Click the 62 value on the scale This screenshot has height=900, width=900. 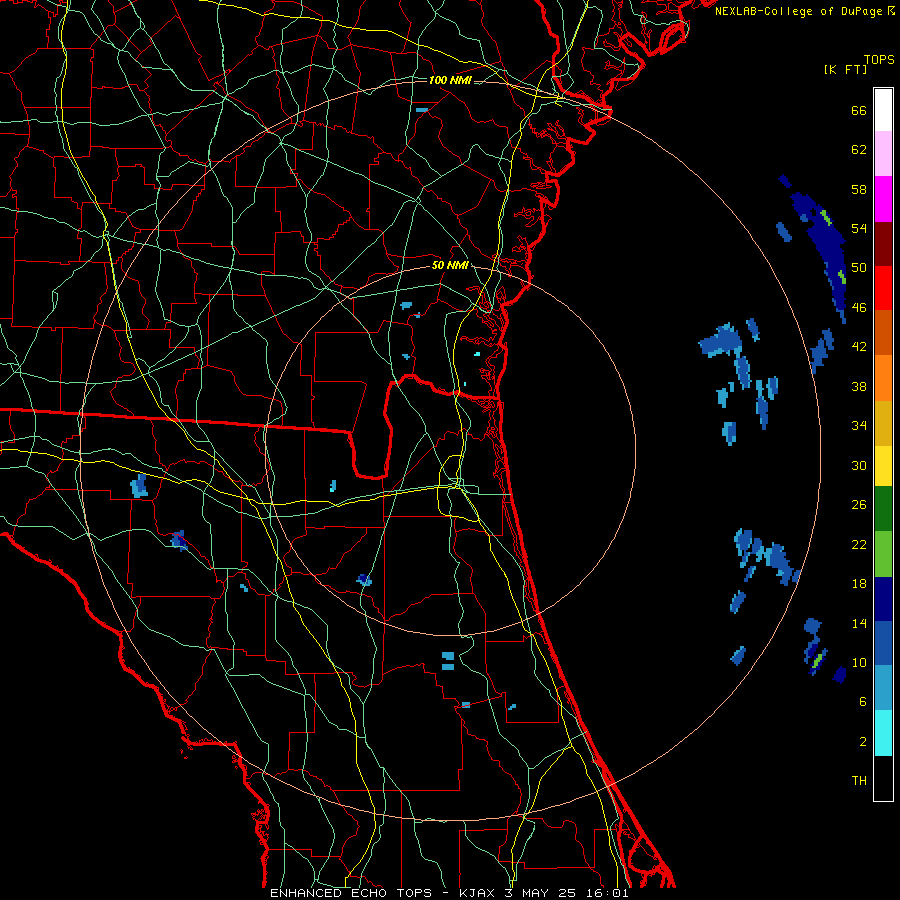point(859,150)
